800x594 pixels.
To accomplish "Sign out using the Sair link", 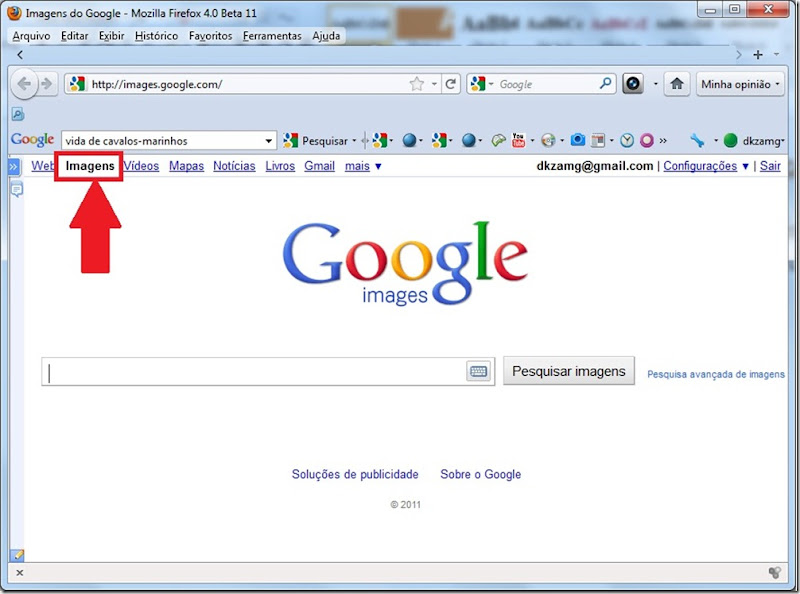I will coord(770,166).
